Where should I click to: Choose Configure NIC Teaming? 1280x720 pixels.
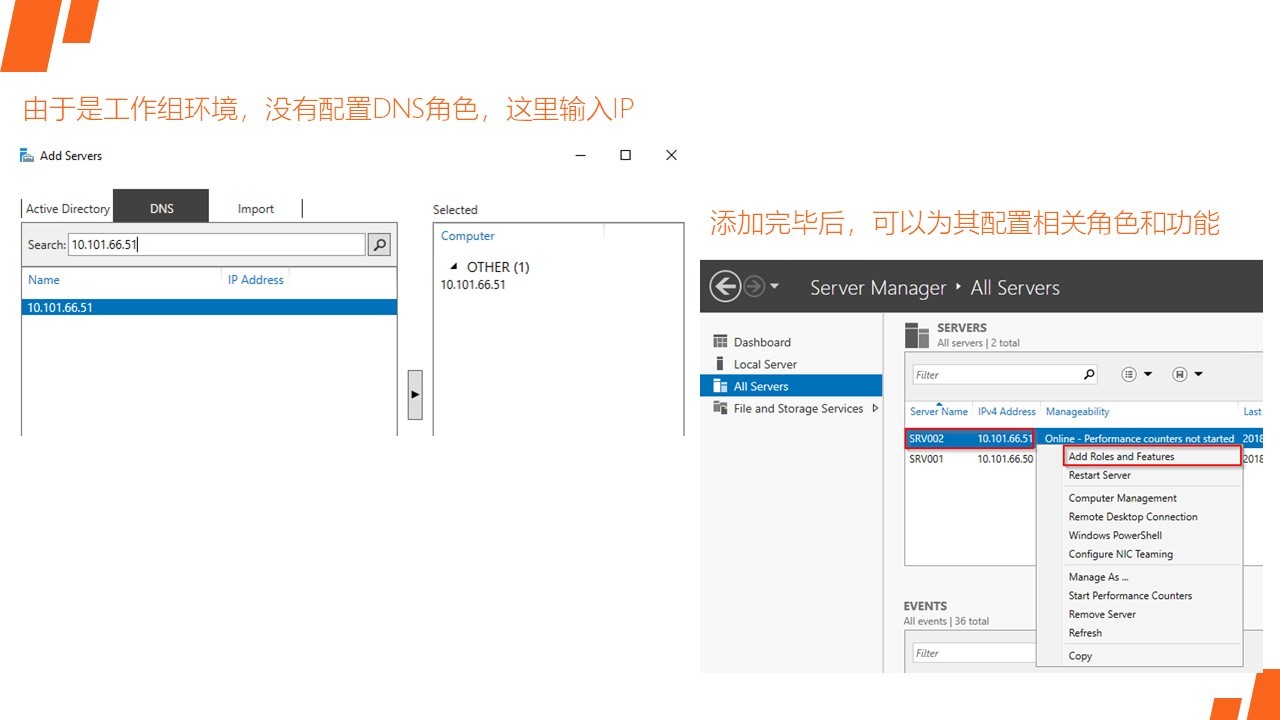pyautogui.click(x=1120, y=554)
